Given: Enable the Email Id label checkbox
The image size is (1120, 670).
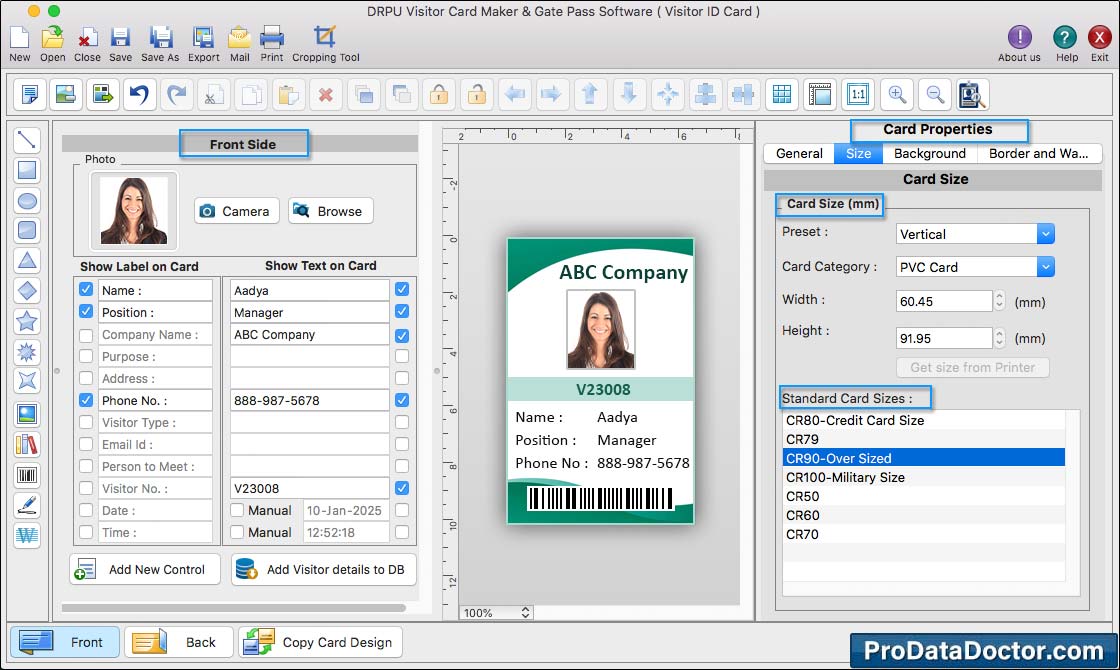Looking at the screenshot, I should coord(86,444).
